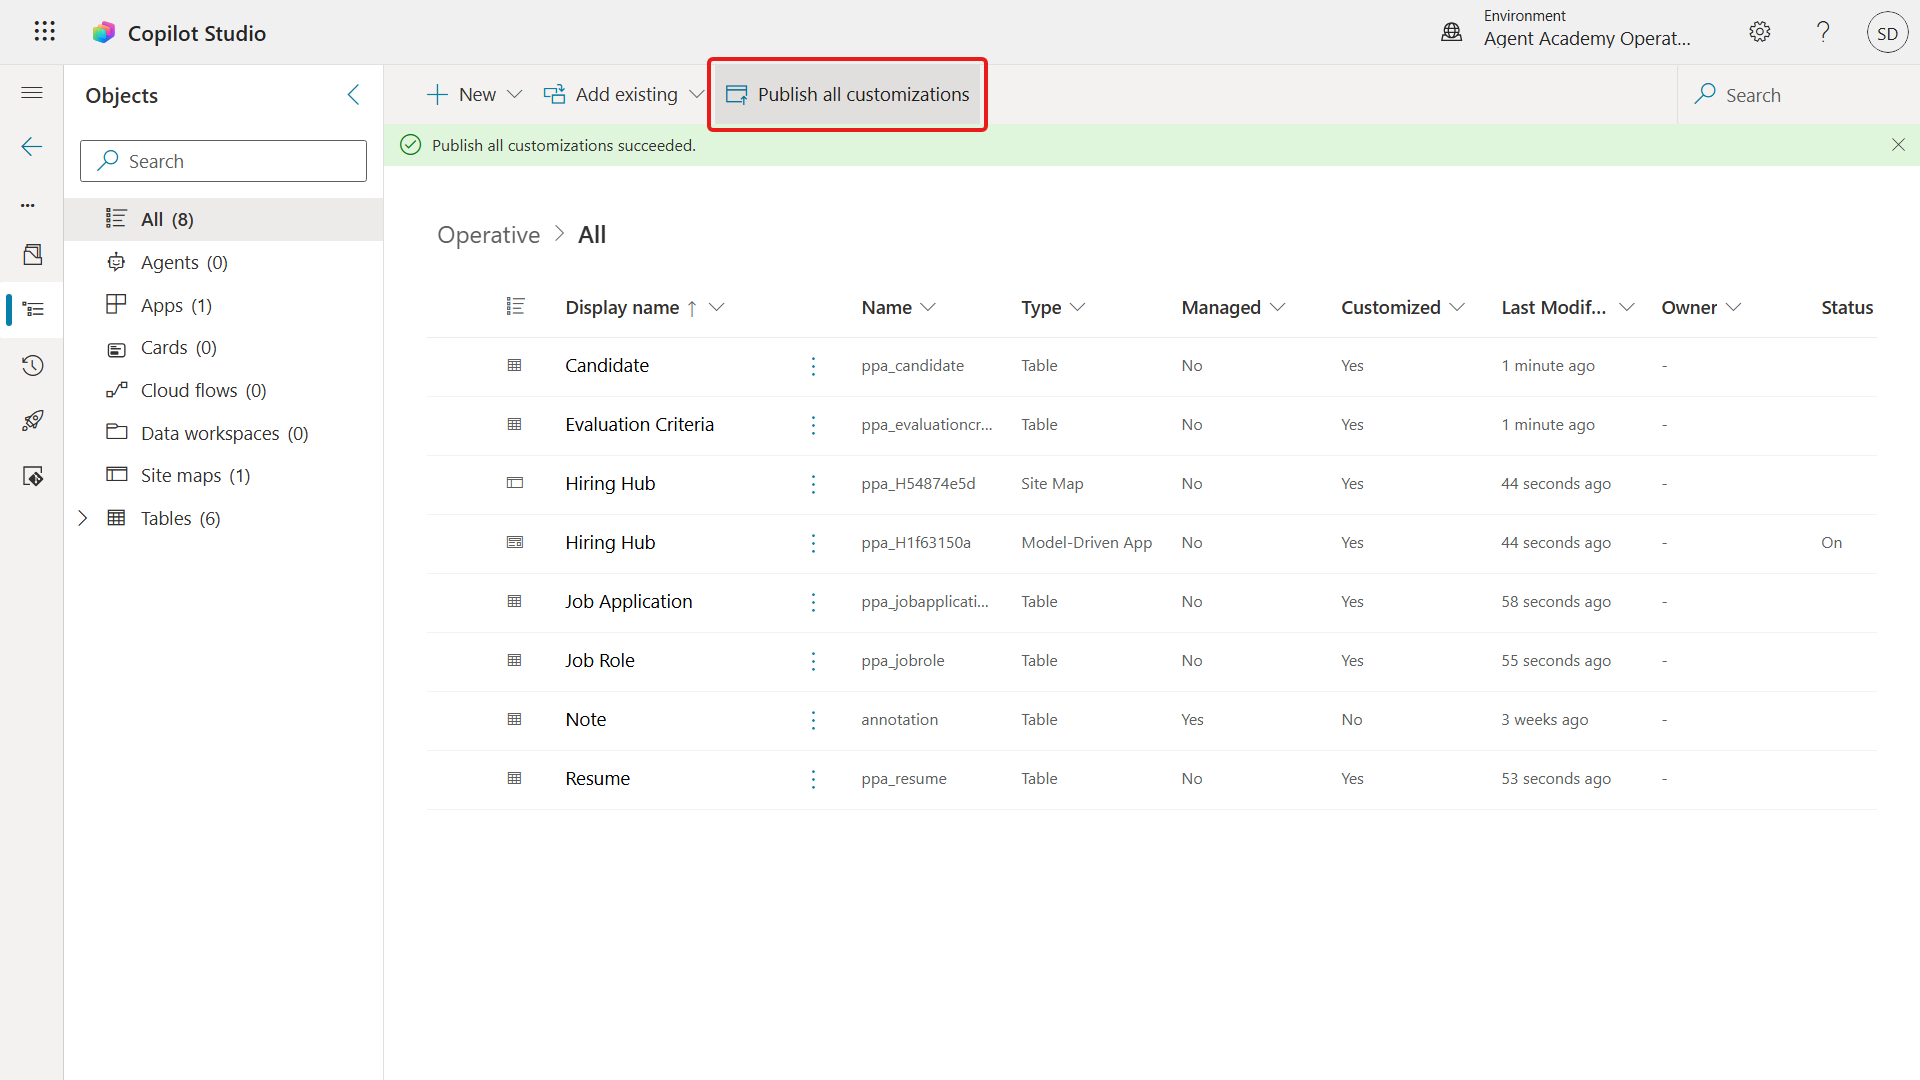Viewport: 1920px width, 1080px height.
Task: Click the top-right Search box
Action: tap(1798, 95)
